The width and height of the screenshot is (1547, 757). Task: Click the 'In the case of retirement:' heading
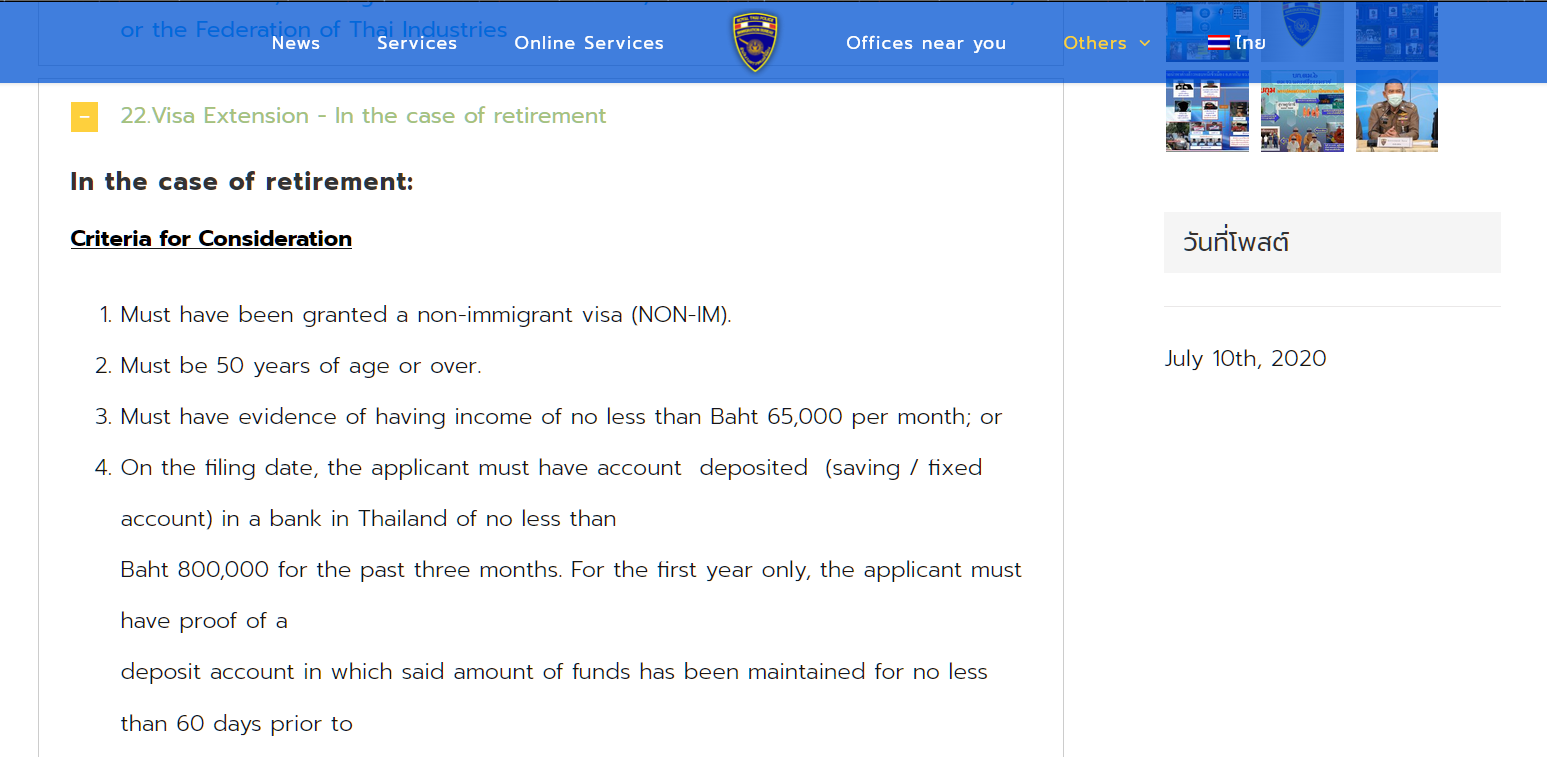(242, 182)
